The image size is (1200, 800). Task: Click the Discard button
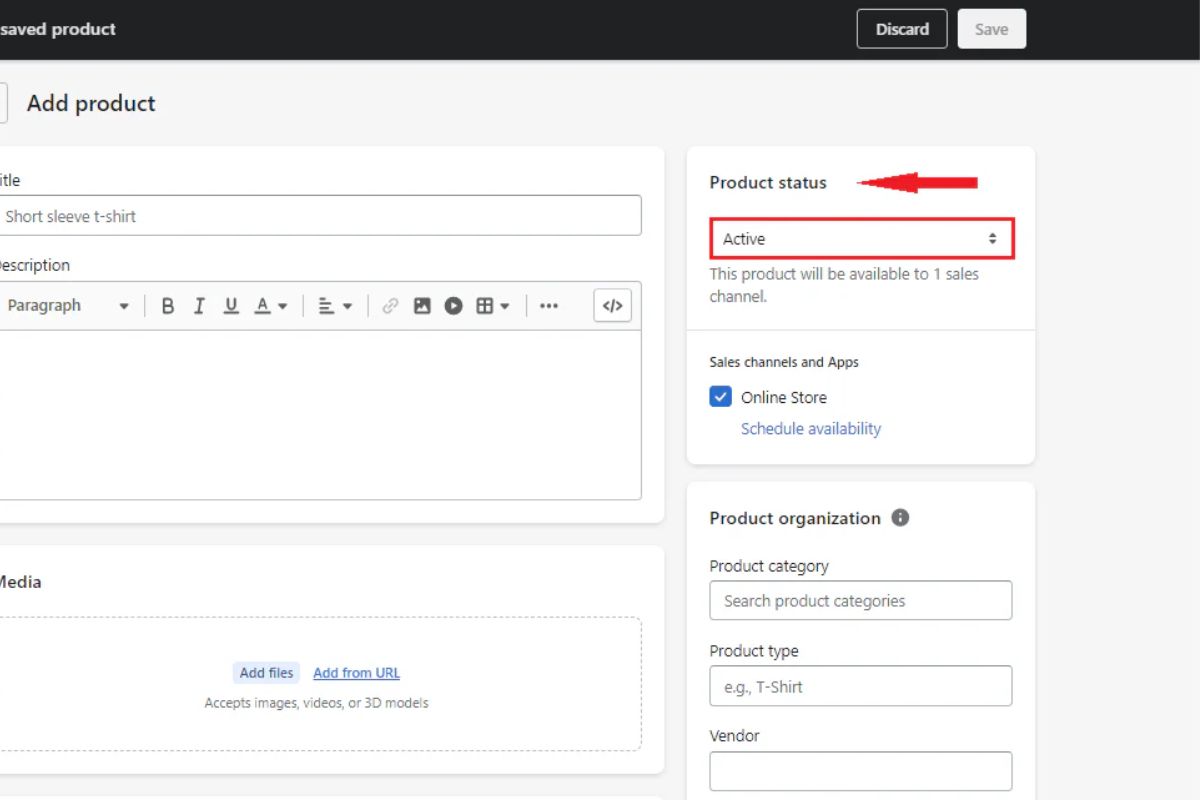(902, 29)
